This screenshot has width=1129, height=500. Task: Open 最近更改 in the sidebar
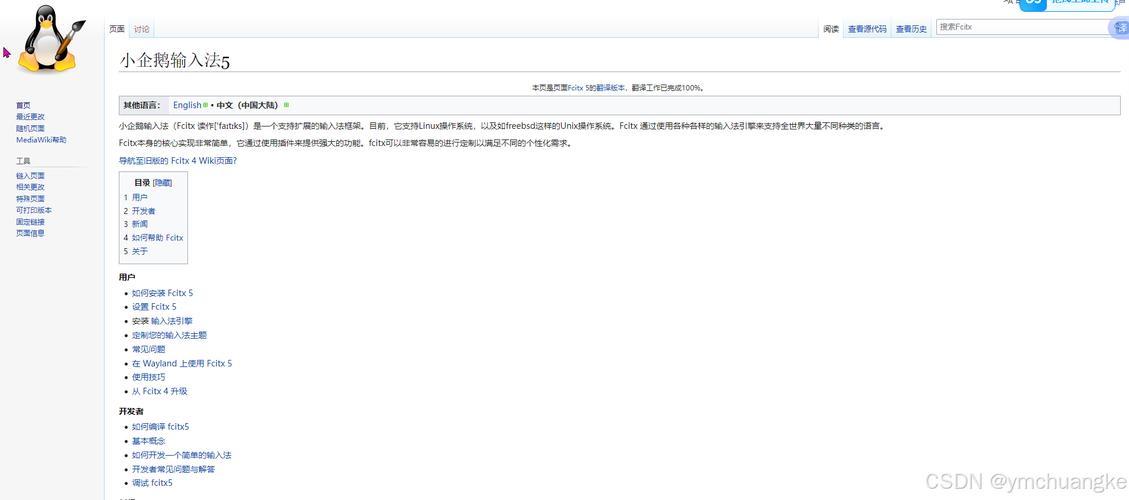[x=30, y=117]
